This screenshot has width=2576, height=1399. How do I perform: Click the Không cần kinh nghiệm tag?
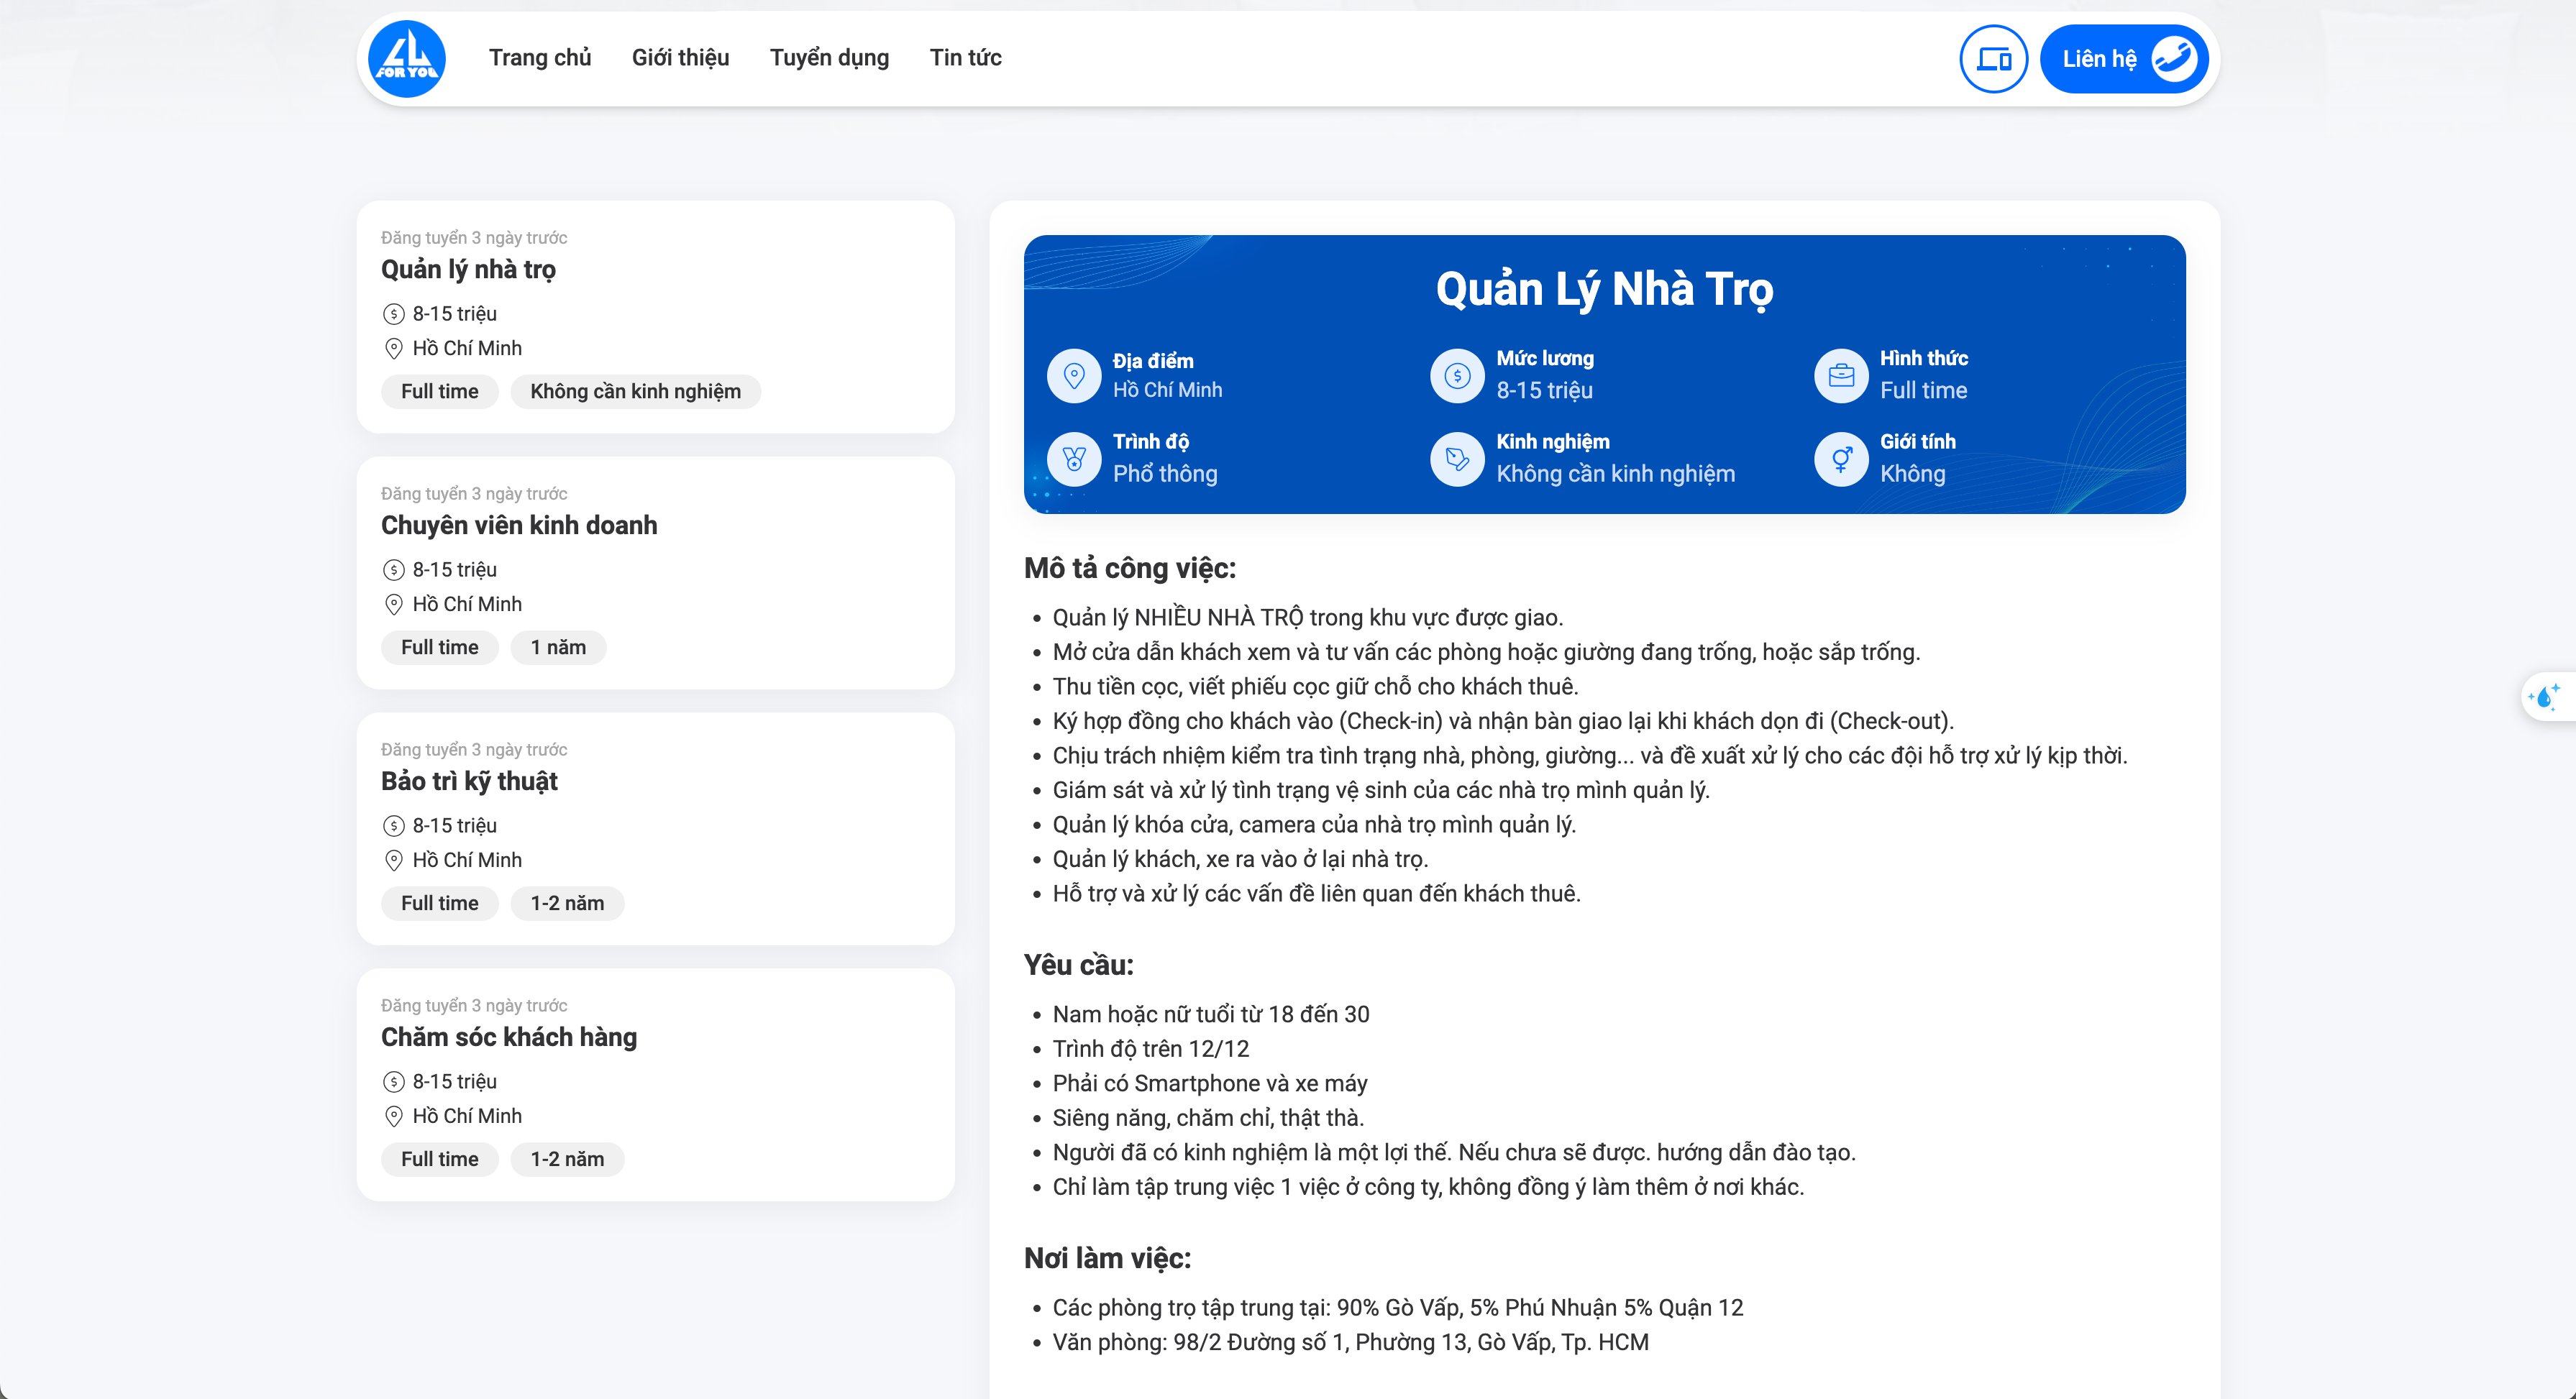tap(635, 391)
